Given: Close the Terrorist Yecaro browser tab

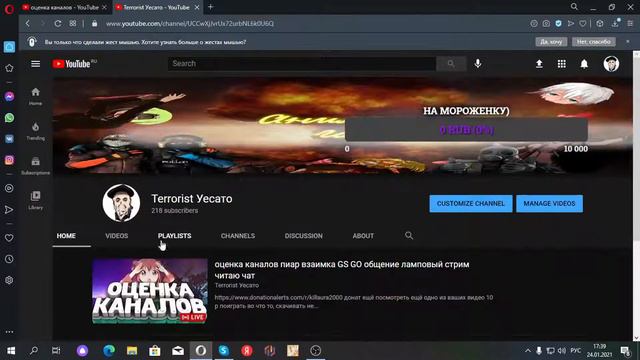Looking at the screenshot, I should [x=197, y=7].
